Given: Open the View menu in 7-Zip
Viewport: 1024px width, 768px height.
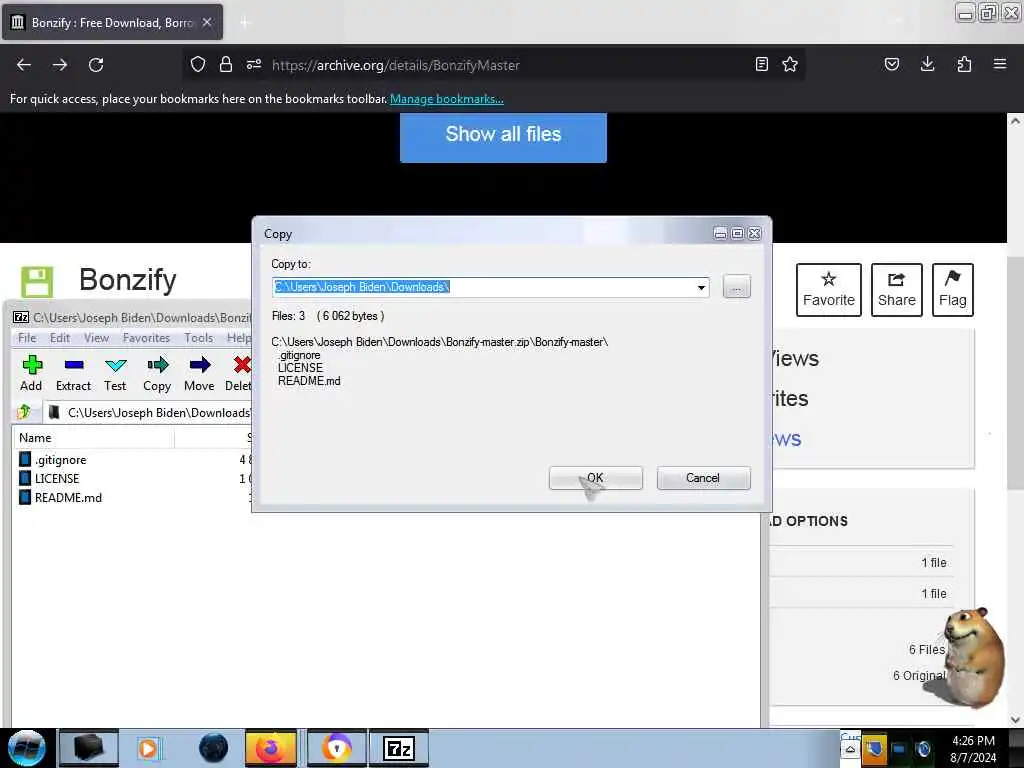Looking at the screenshot, I should [x=96, y=338].
